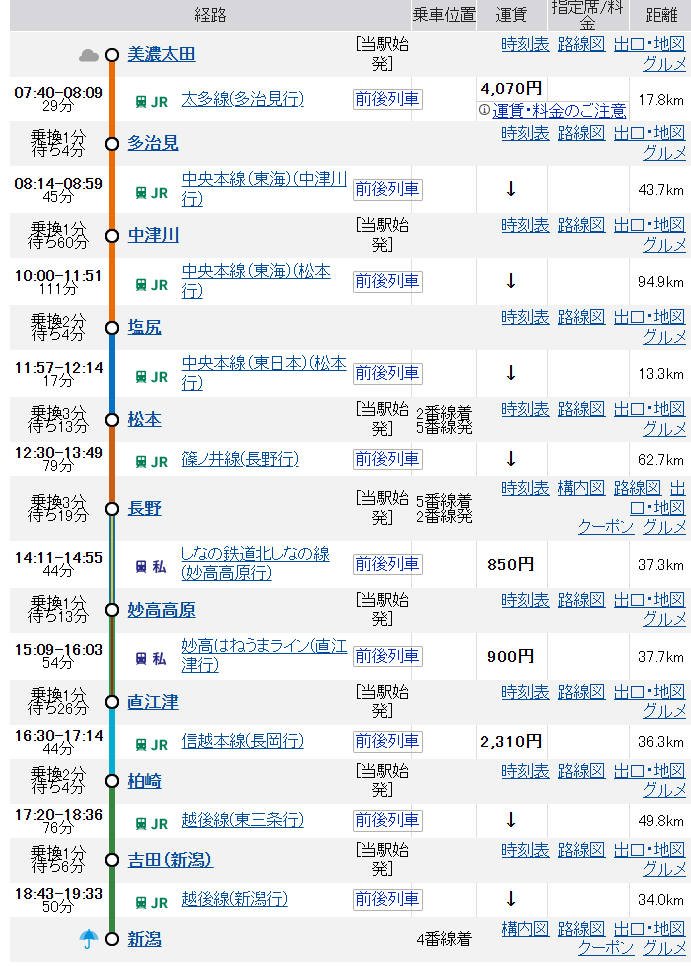Click the info icon beside 運賃・料金のご注意
The width and height of the screenshot is (691, 966).
(484, 110)
